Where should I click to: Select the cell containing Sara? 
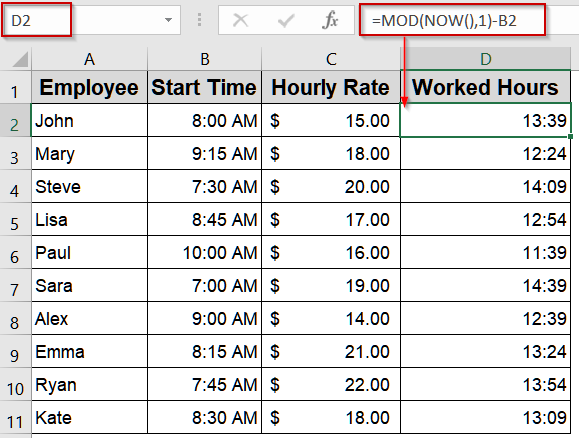89,285
